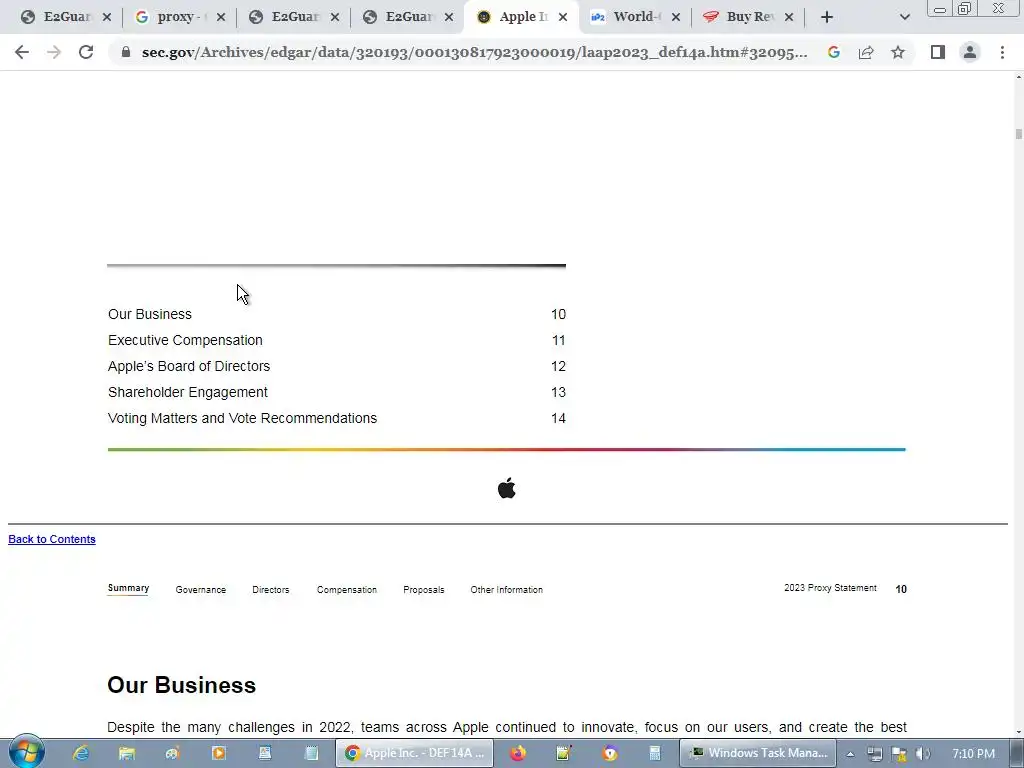This screenshot has height=768, width=1024.
Task: Click the padlock site info icon
Action: [x=126, y=52]
